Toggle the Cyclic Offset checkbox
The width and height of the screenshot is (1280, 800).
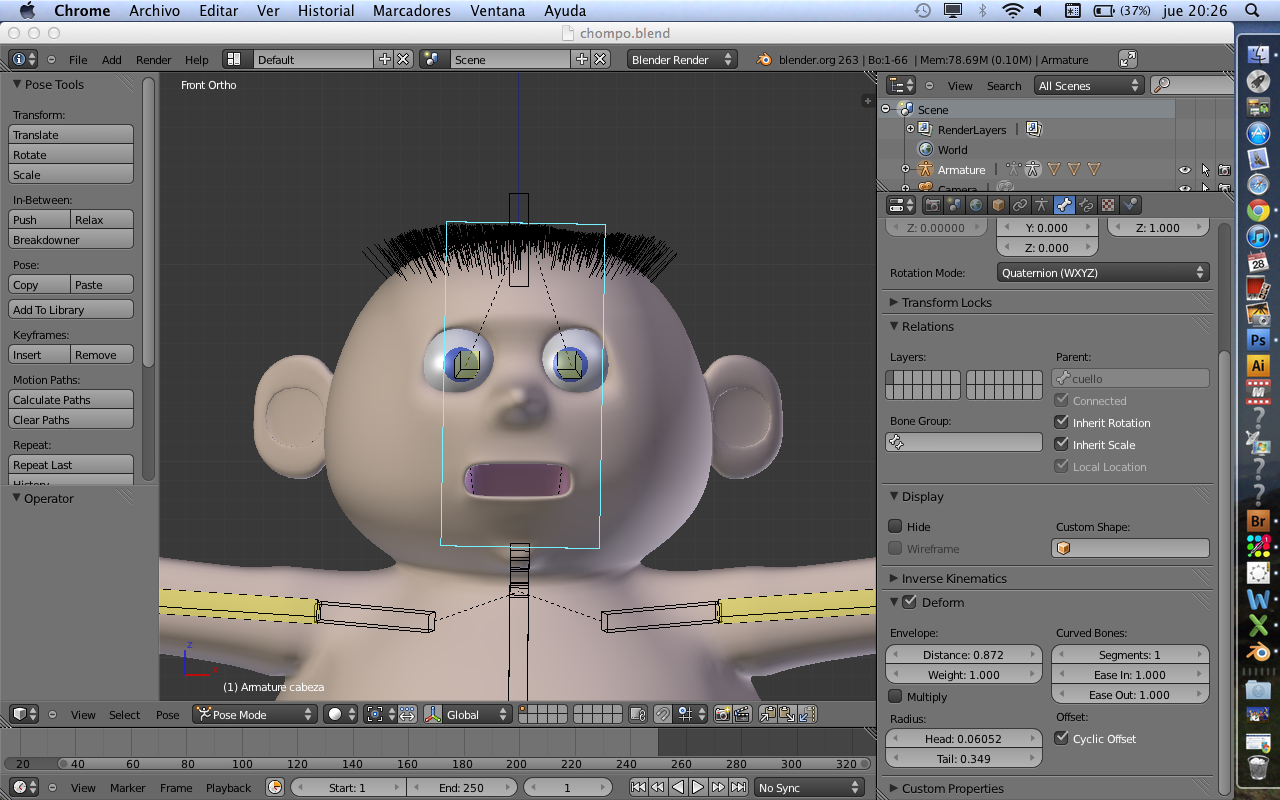[1062, 739]
